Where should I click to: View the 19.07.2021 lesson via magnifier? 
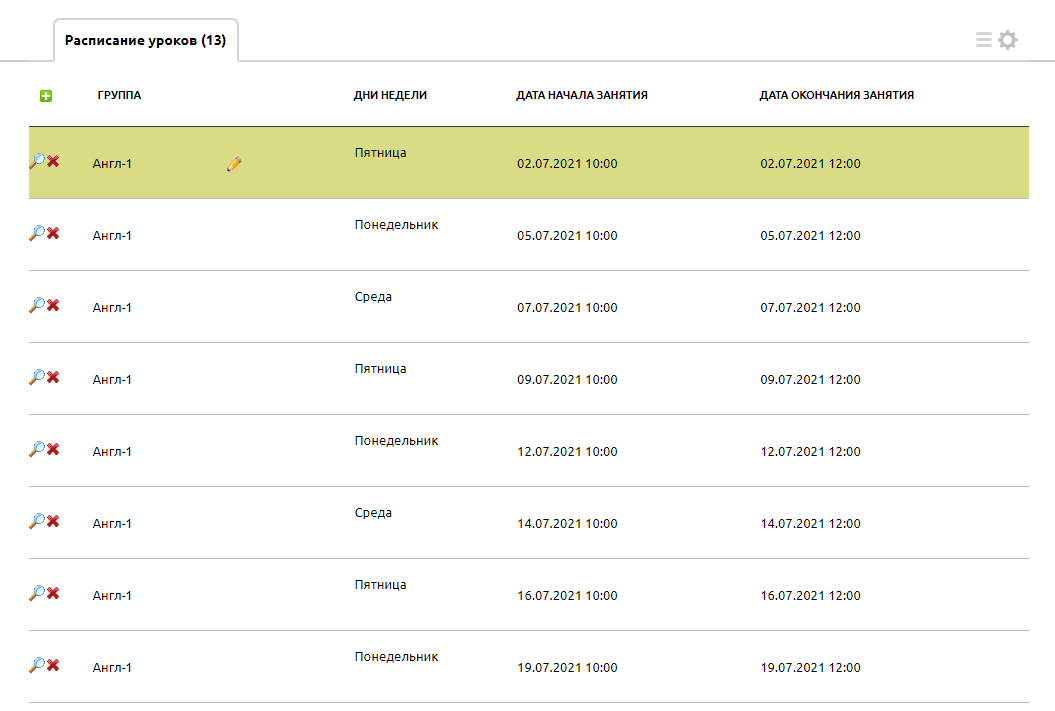(x=37, y=665)
